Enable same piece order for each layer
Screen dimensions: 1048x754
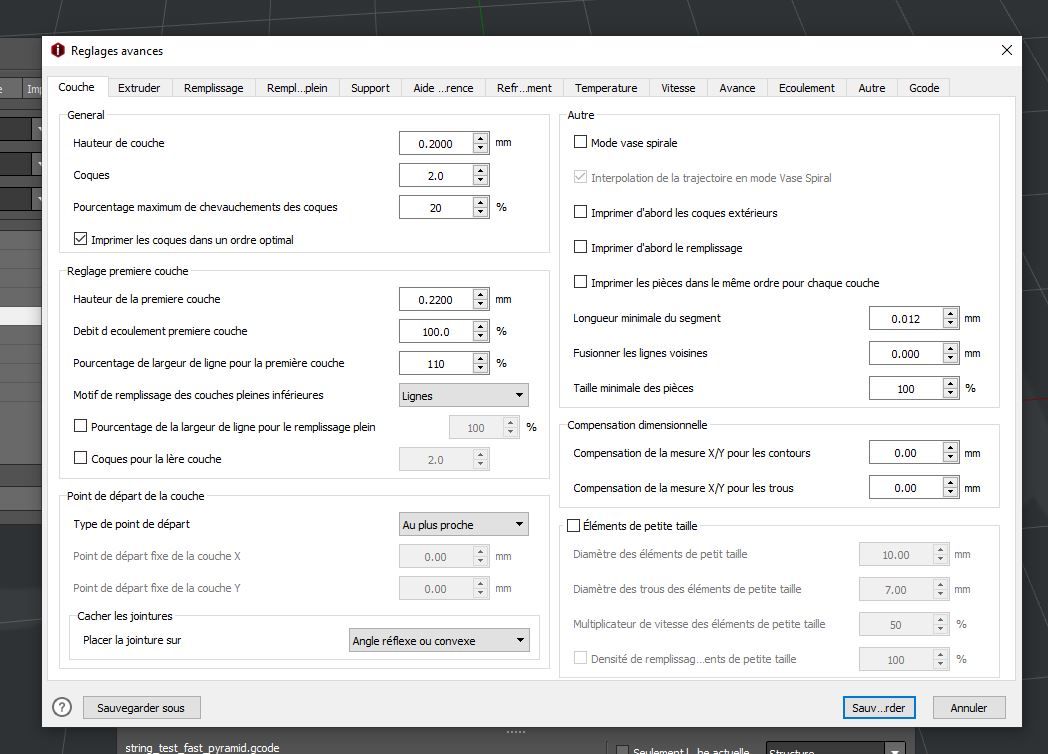click(580, 282)
